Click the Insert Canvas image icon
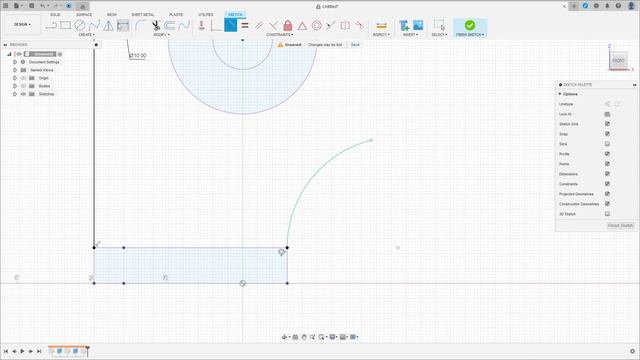This screenshot has width=640, height=360. pos(418,25)
